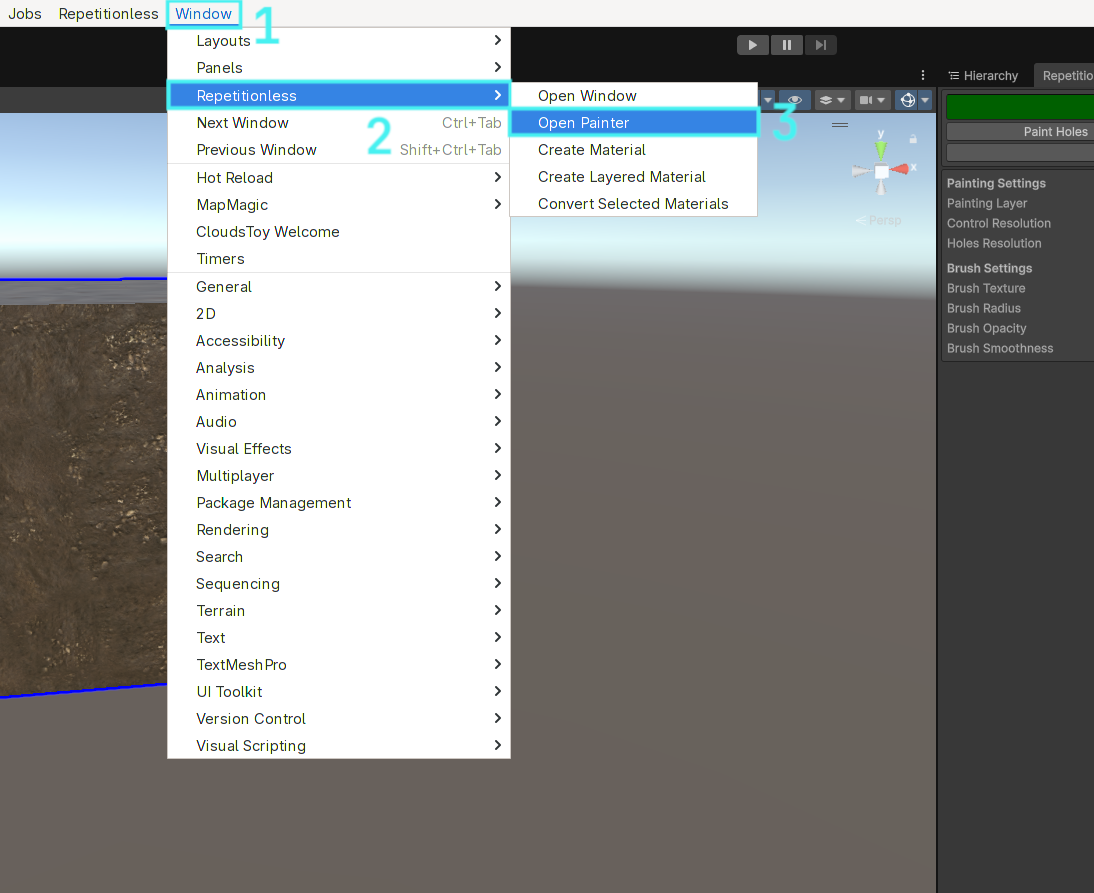1094x893 pixels.
Task: Toggle the eye icon in the Scene toolbar
Action: click(794, 100)
